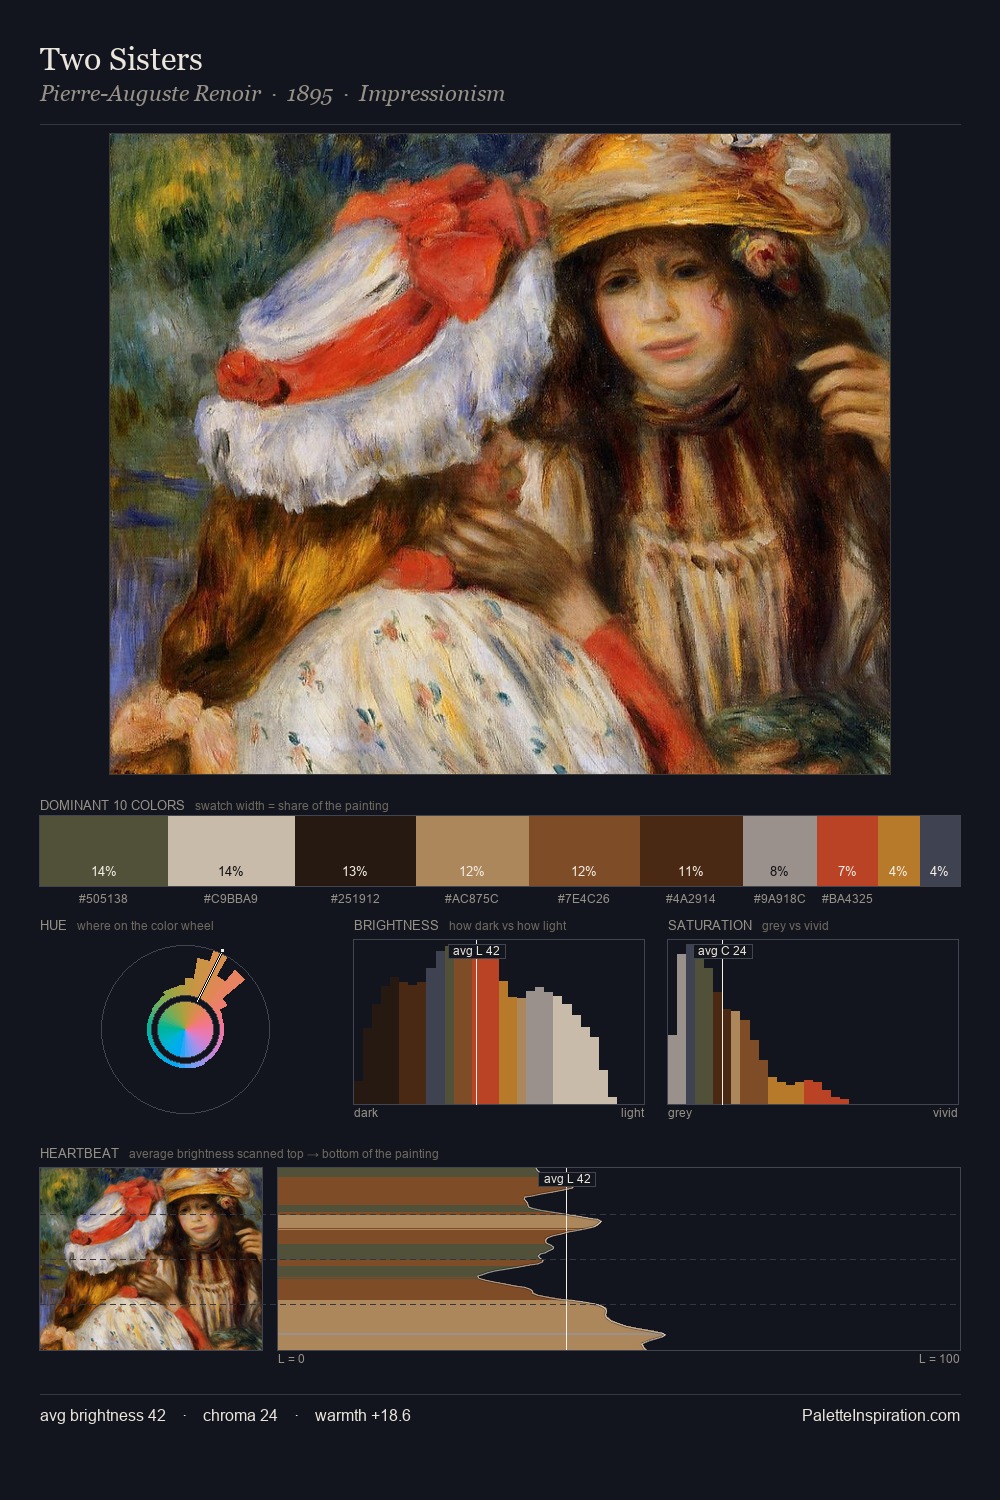Click the hex code #4A2914 label

click(690, 899)
